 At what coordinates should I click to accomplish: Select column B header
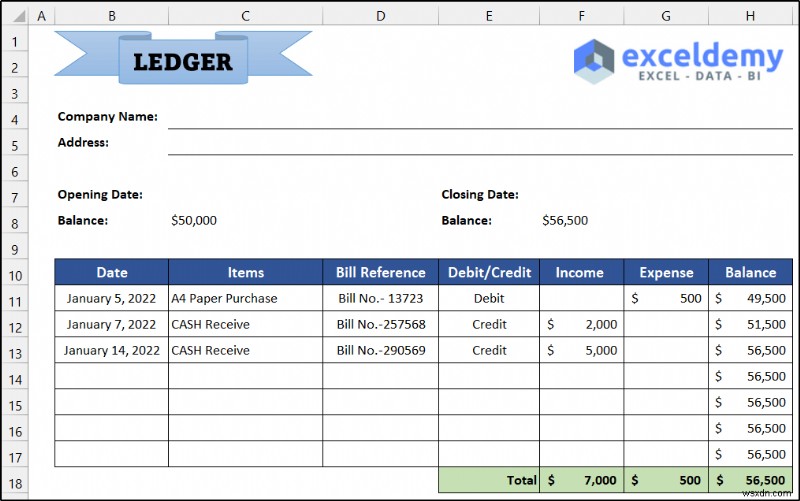click(112, 16)
